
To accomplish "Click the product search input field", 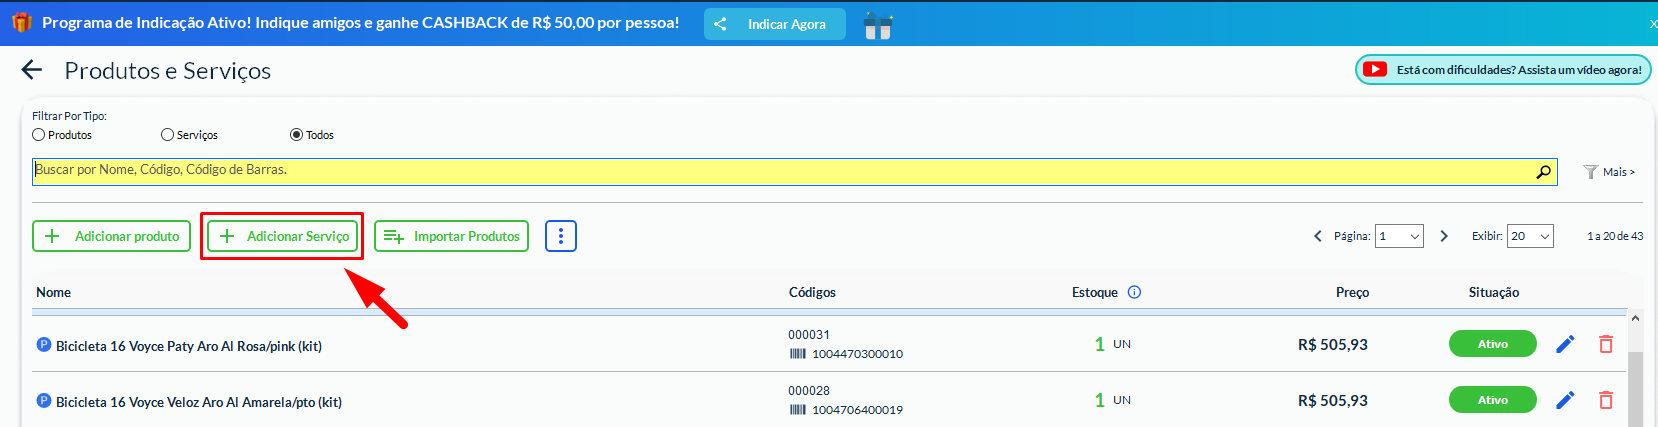I will (x=780, y=171).
